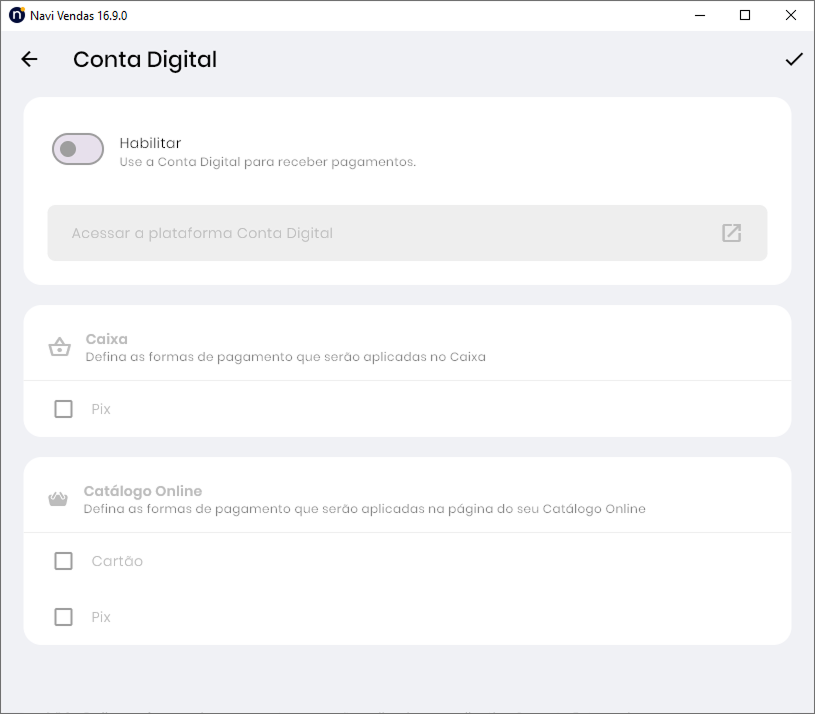Viewport: 815px width, 714px height.
Task: Close the Navi Vendas window
Action: 791,16
